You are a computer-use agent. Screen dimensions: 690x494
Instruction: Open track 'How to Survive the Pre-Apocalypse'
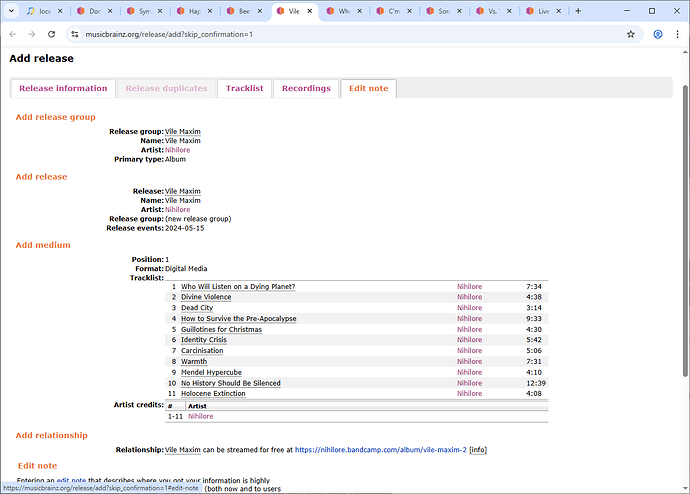[x=239, y=319]
